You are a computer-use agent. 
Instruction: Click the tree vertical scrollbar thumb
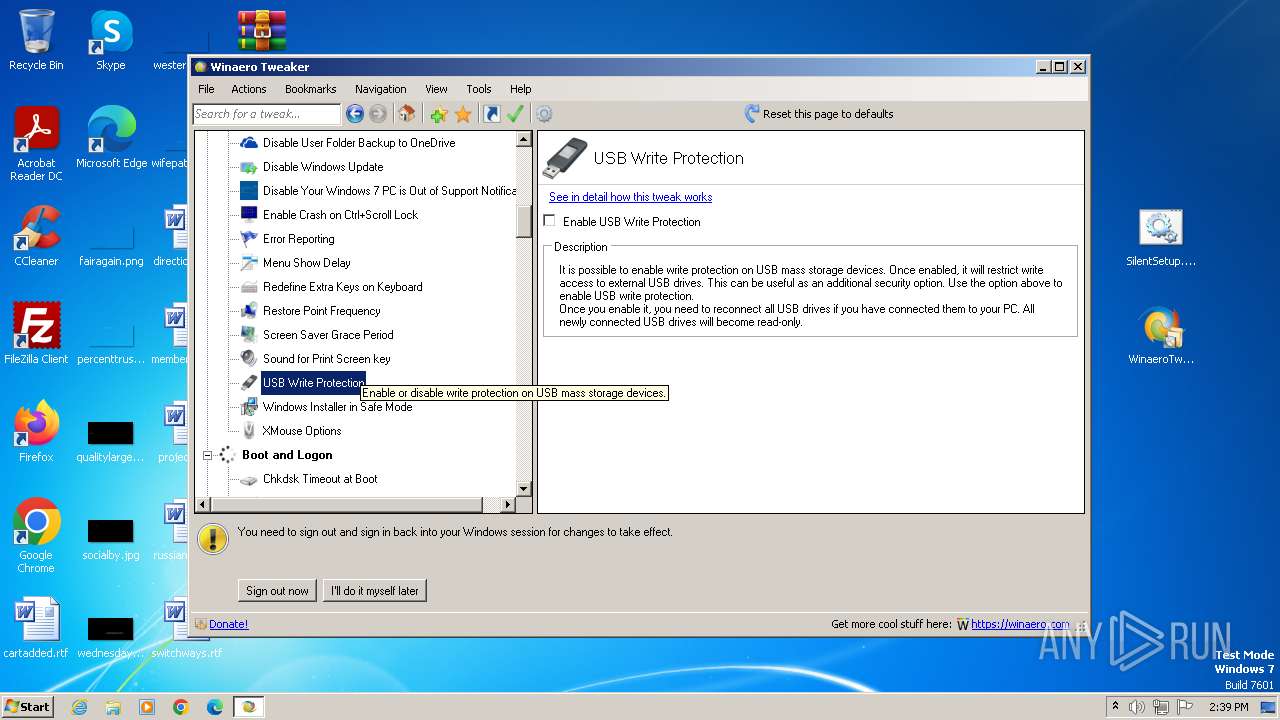tap(524, 221)
